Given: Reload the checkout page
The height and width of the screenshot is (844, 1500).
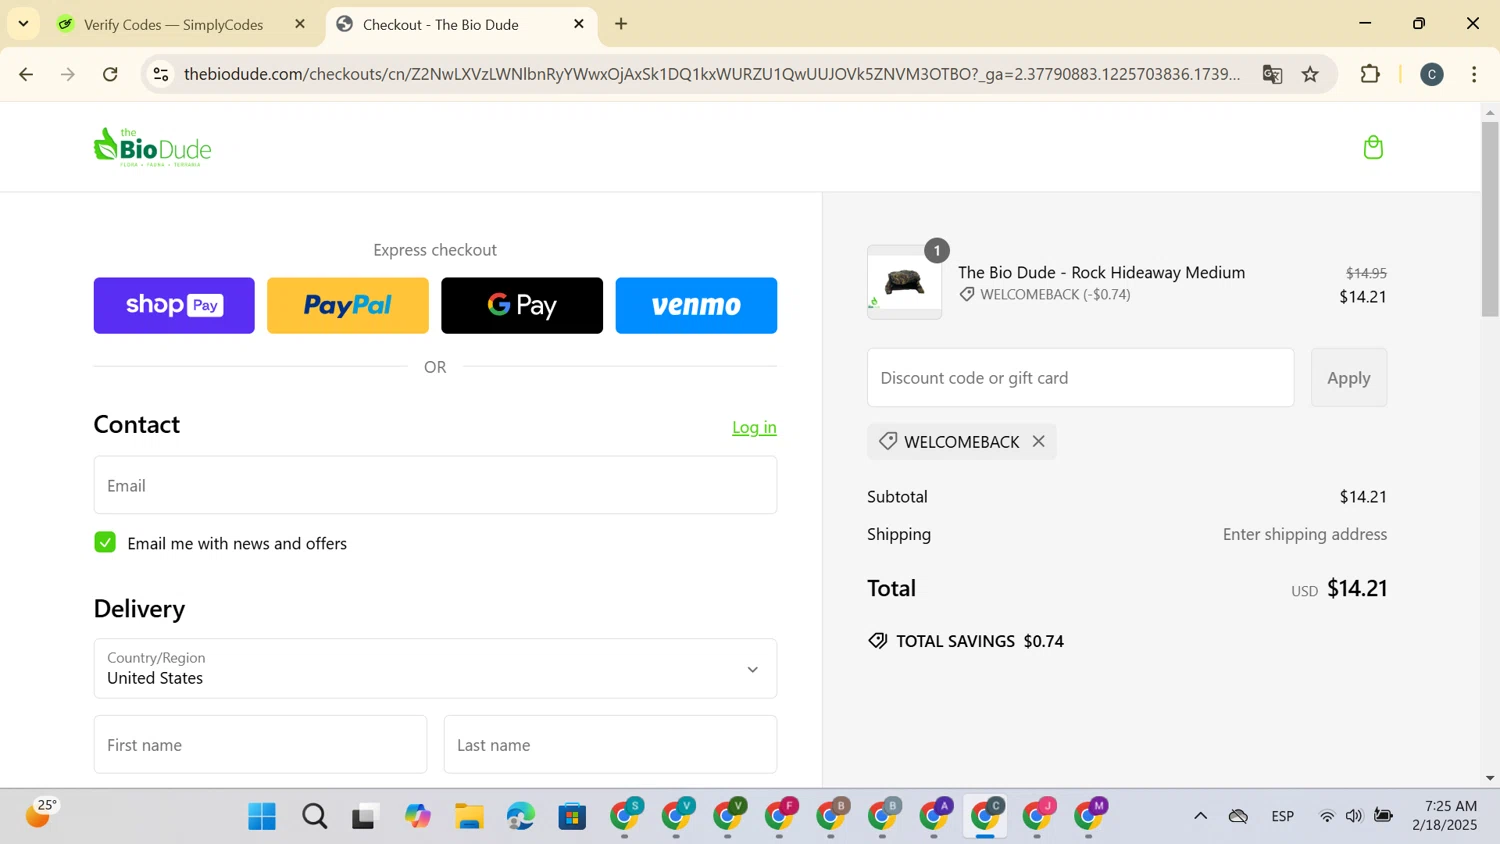Looking at the screenshot, I should [111, 74].
